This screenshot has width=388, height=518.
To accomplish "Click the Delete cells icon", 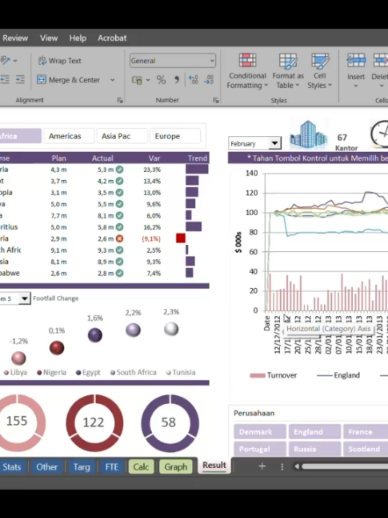I will (381, 60).
